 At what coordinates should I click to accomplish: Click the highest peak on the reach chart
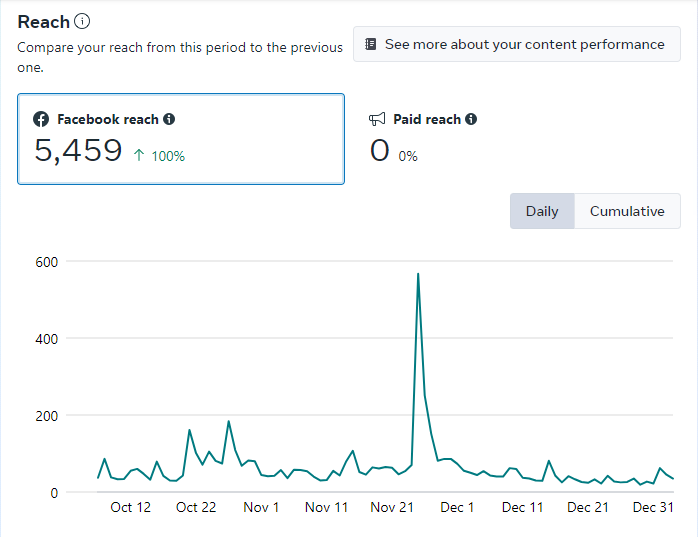[418, 274]
